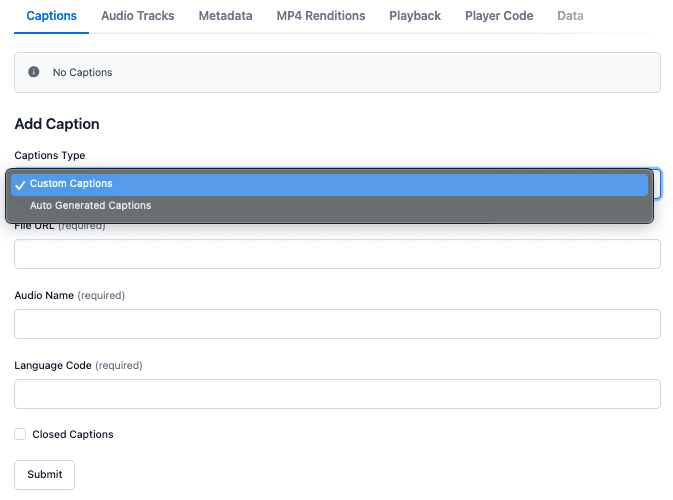Switch to the Captions tab
Image resolution: width=673 pixels, height=500 pixels.
[51, 16]
